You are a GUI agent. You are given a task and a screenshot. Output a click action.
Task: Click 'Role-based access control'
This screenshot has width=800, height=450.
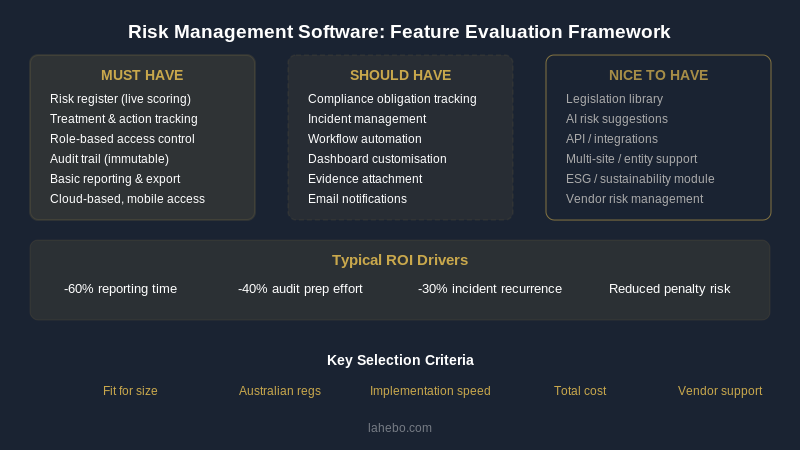tap(122, 139)
